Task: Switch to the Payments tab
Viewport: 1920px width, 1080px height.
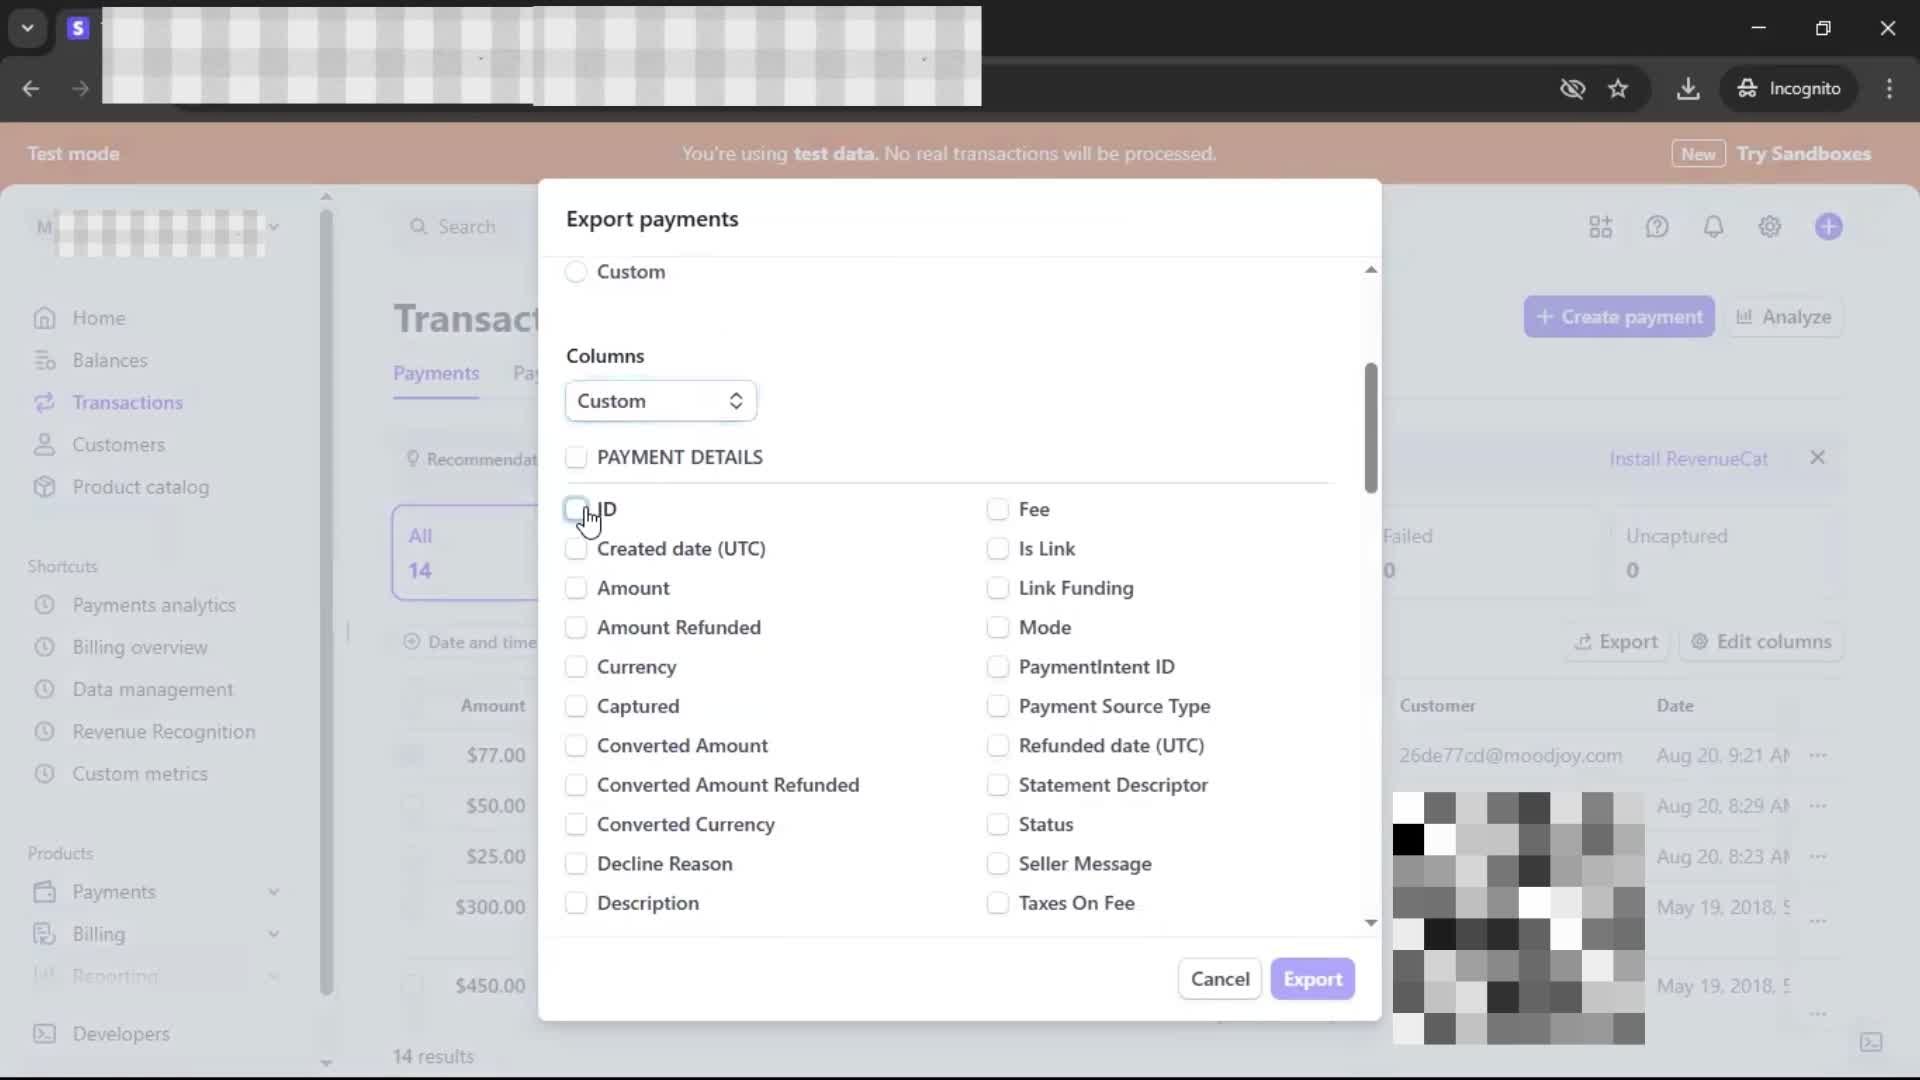Action: point(436,373)
